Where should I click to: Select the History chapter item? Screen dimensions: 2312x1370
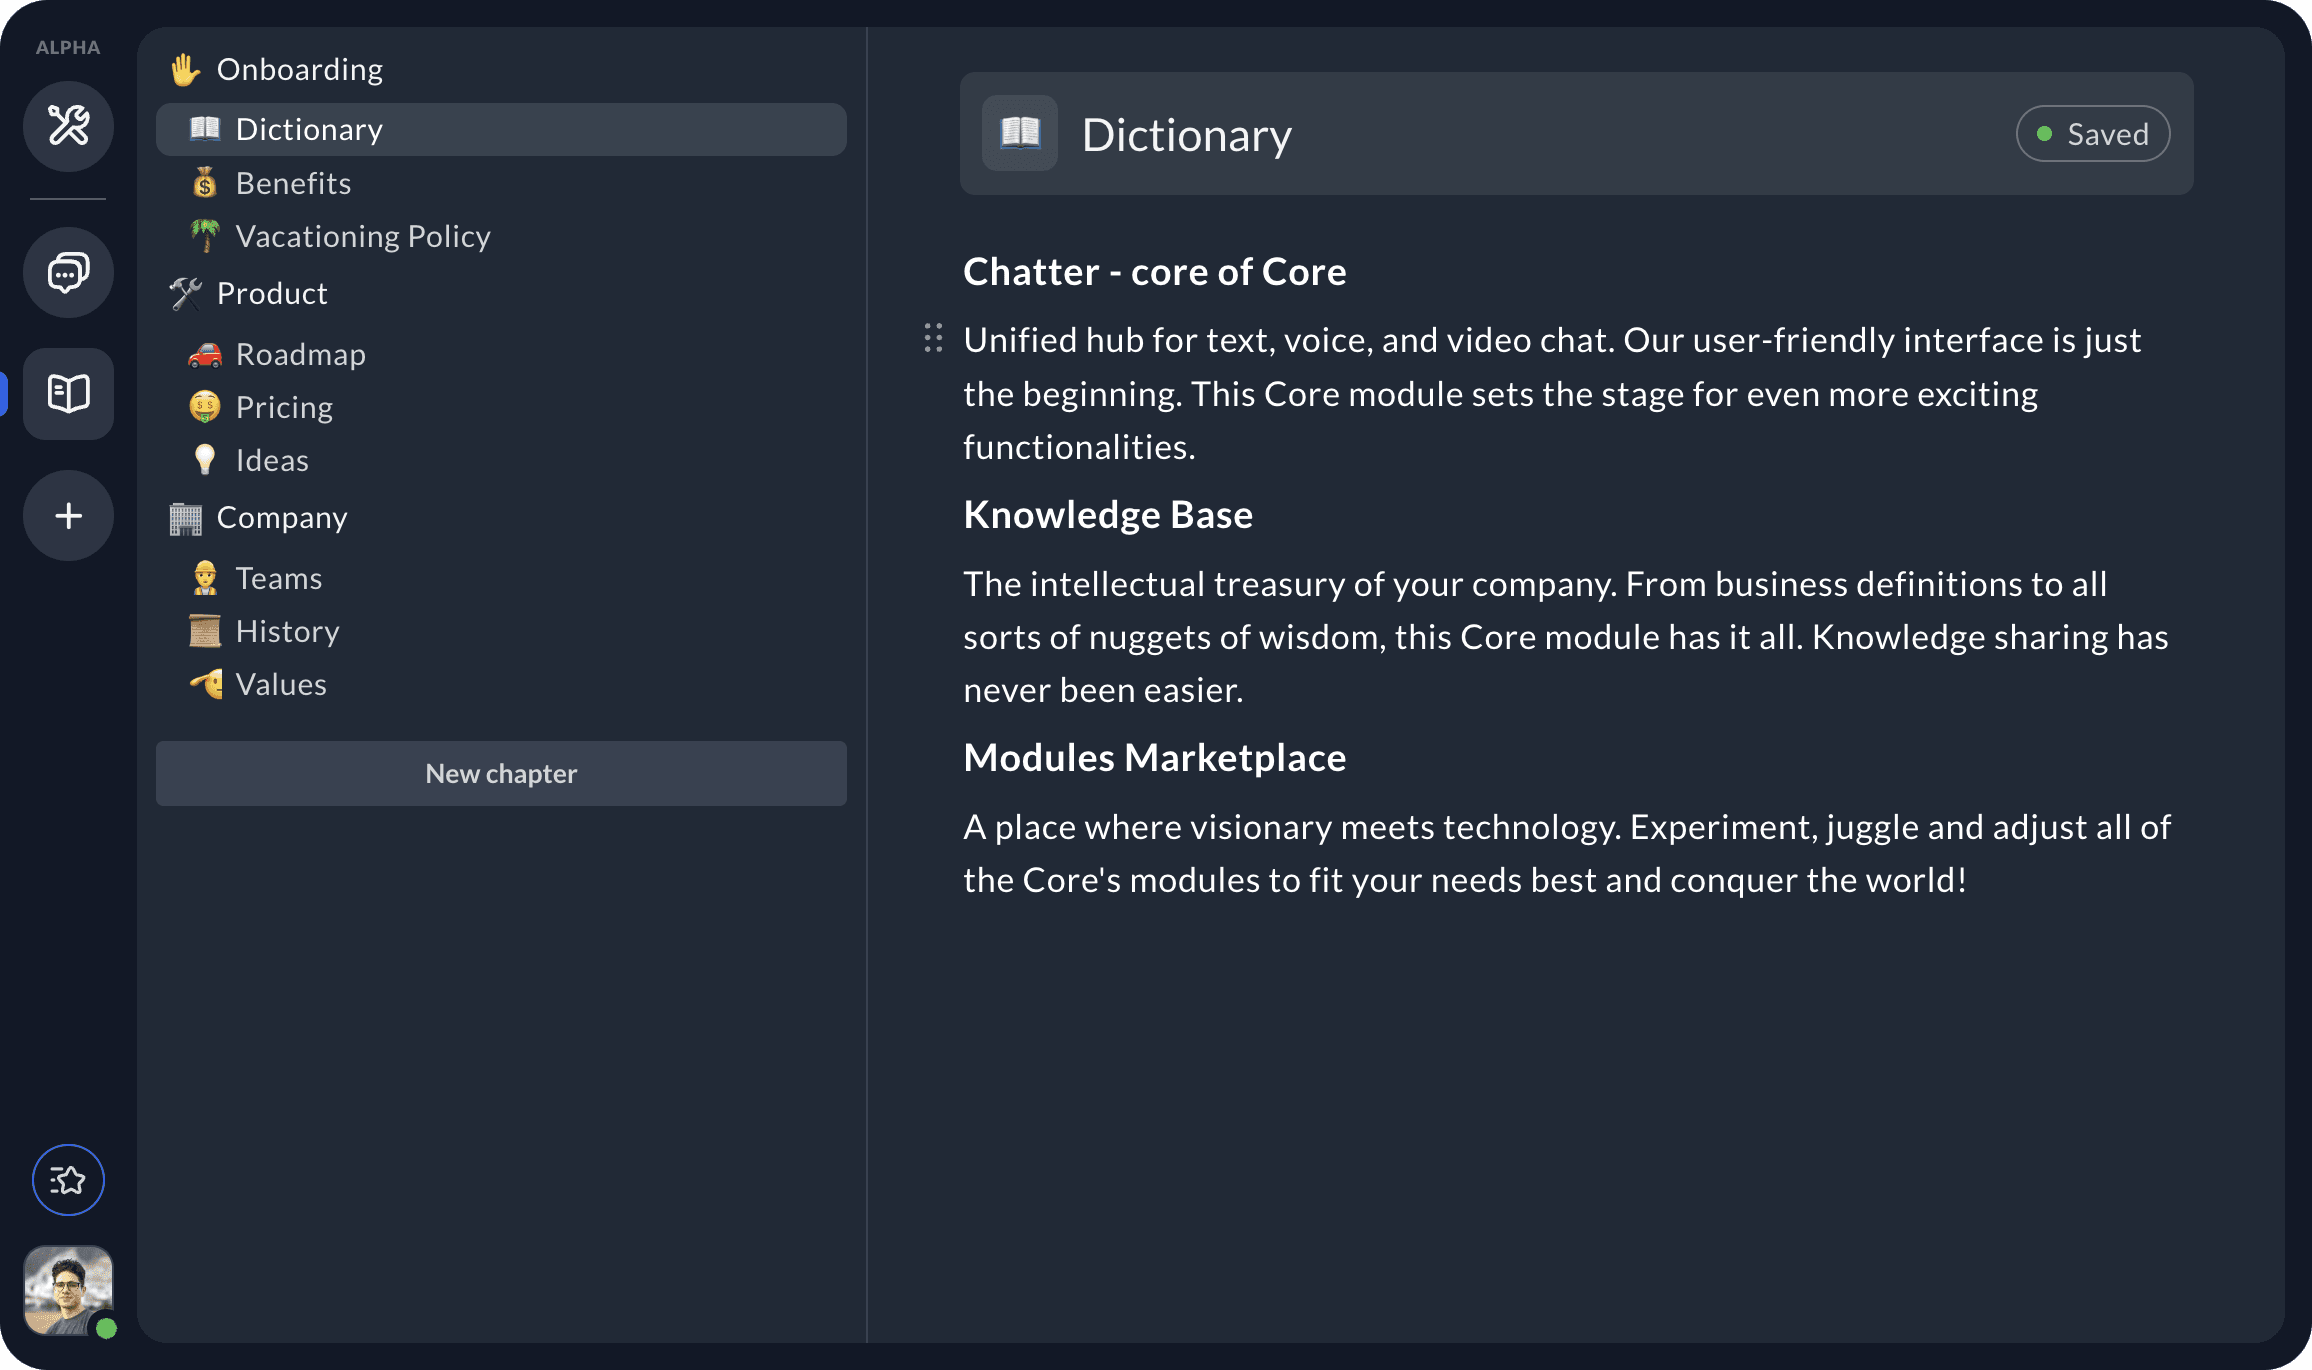(x=287, y=631)
